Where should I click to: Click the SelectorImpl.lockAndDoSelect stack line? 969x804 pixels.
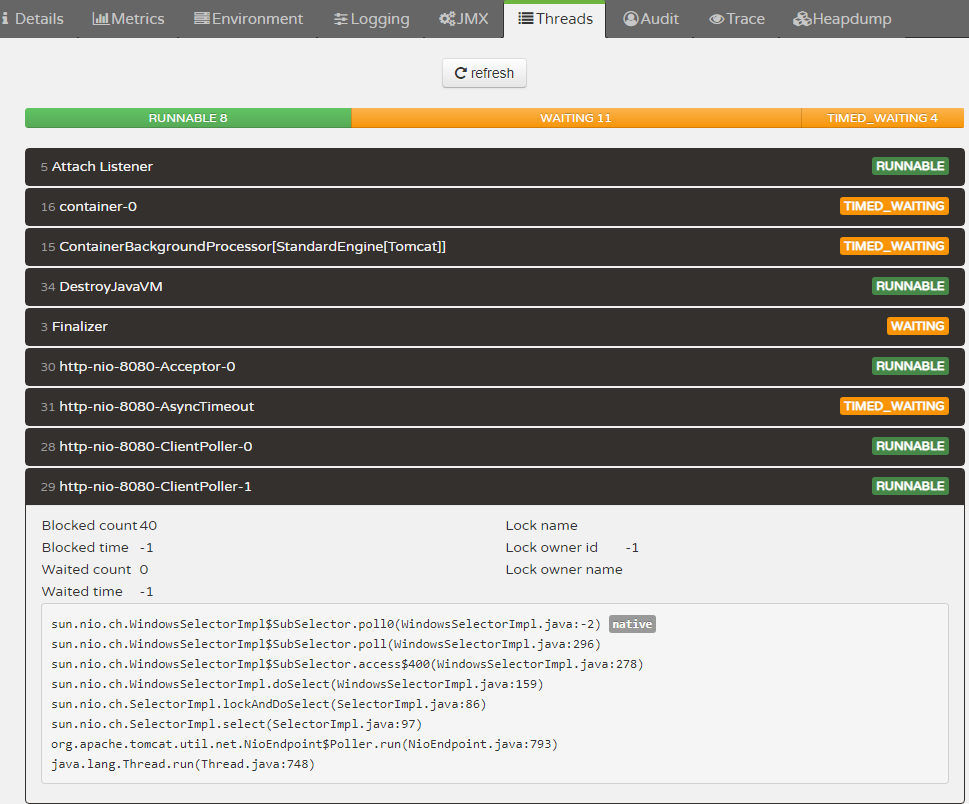269,704
